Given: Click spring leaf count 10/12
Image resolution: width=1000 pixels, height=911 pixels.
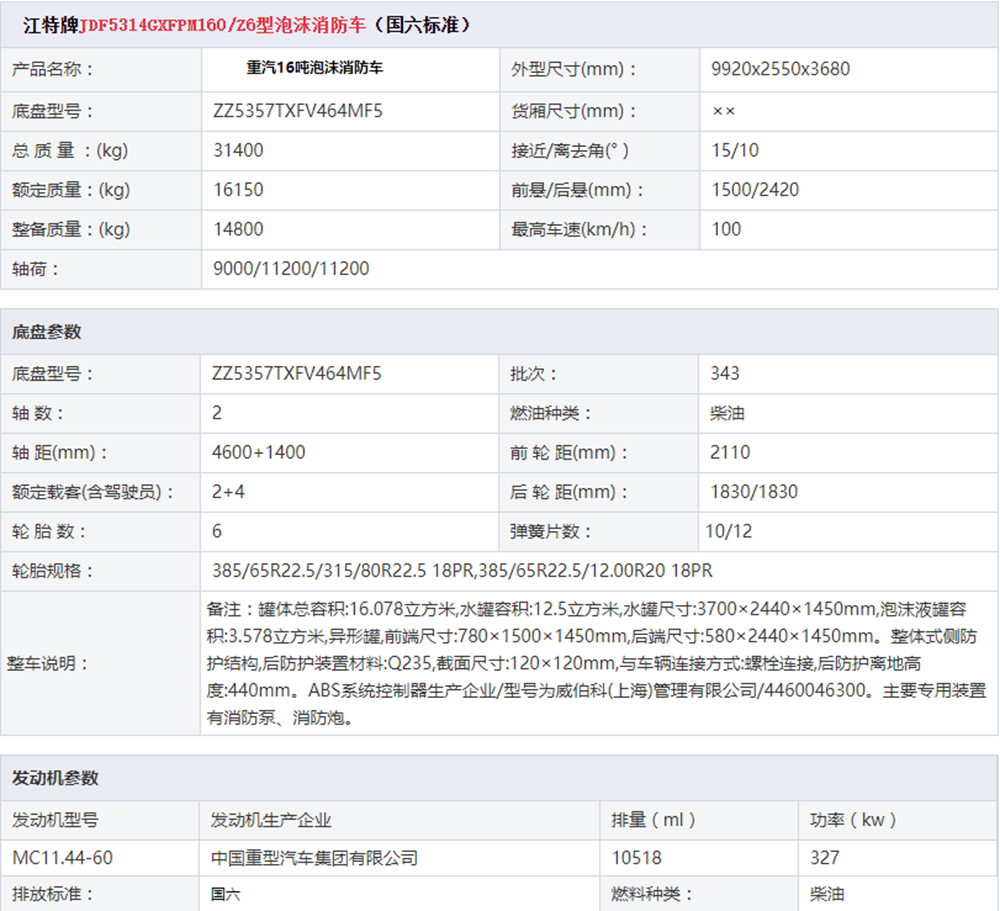Looking at the screenshot, I should pos(728,531).
